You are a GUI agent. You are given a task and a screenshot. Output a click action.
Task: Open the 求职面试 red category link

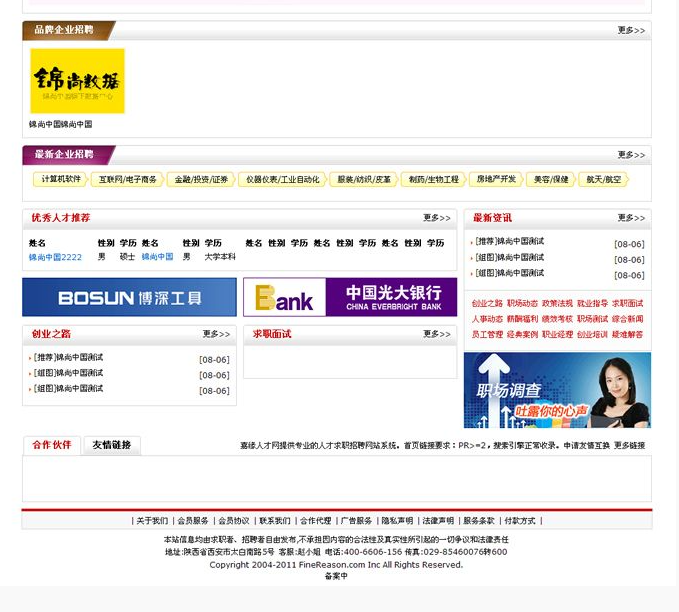coord(627,304)
